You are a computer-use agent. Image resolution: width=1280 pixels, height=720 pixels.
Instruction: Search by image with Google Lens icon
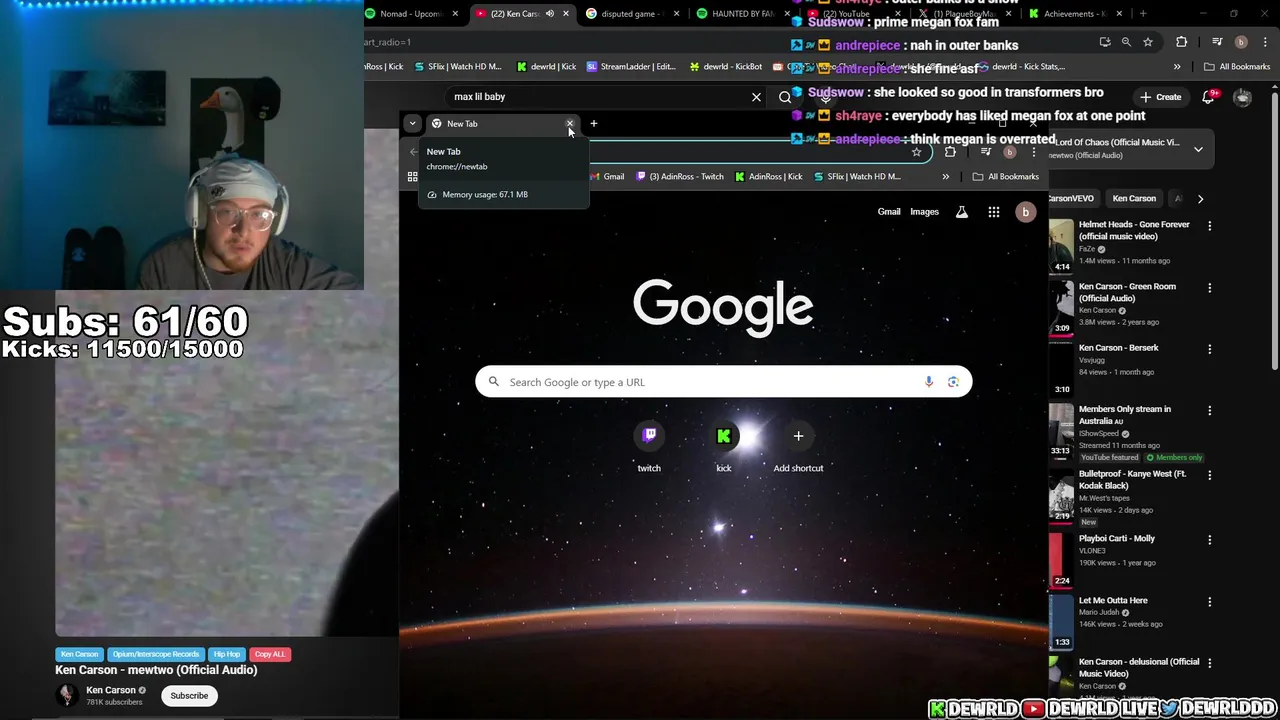pyautogui.click(x=953, y=382)
